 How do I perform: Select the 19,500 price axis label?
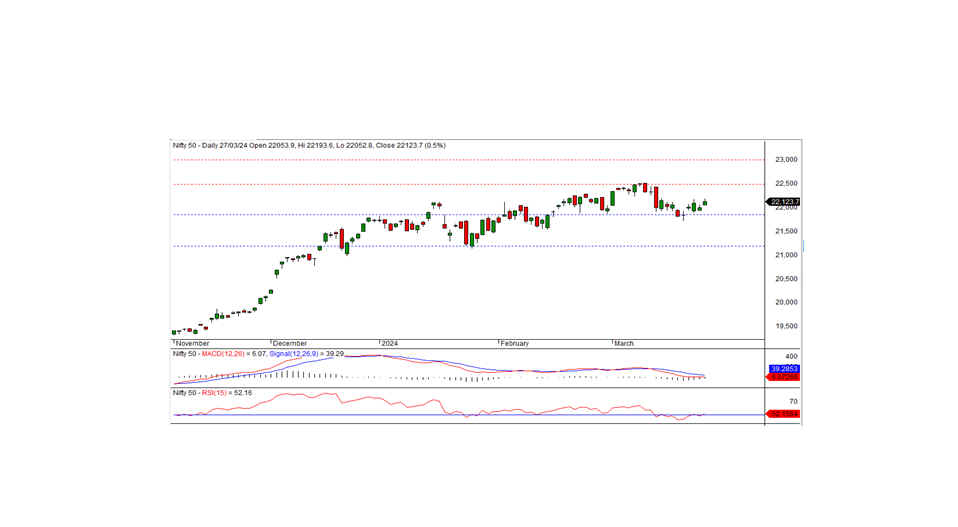point(786,326)
